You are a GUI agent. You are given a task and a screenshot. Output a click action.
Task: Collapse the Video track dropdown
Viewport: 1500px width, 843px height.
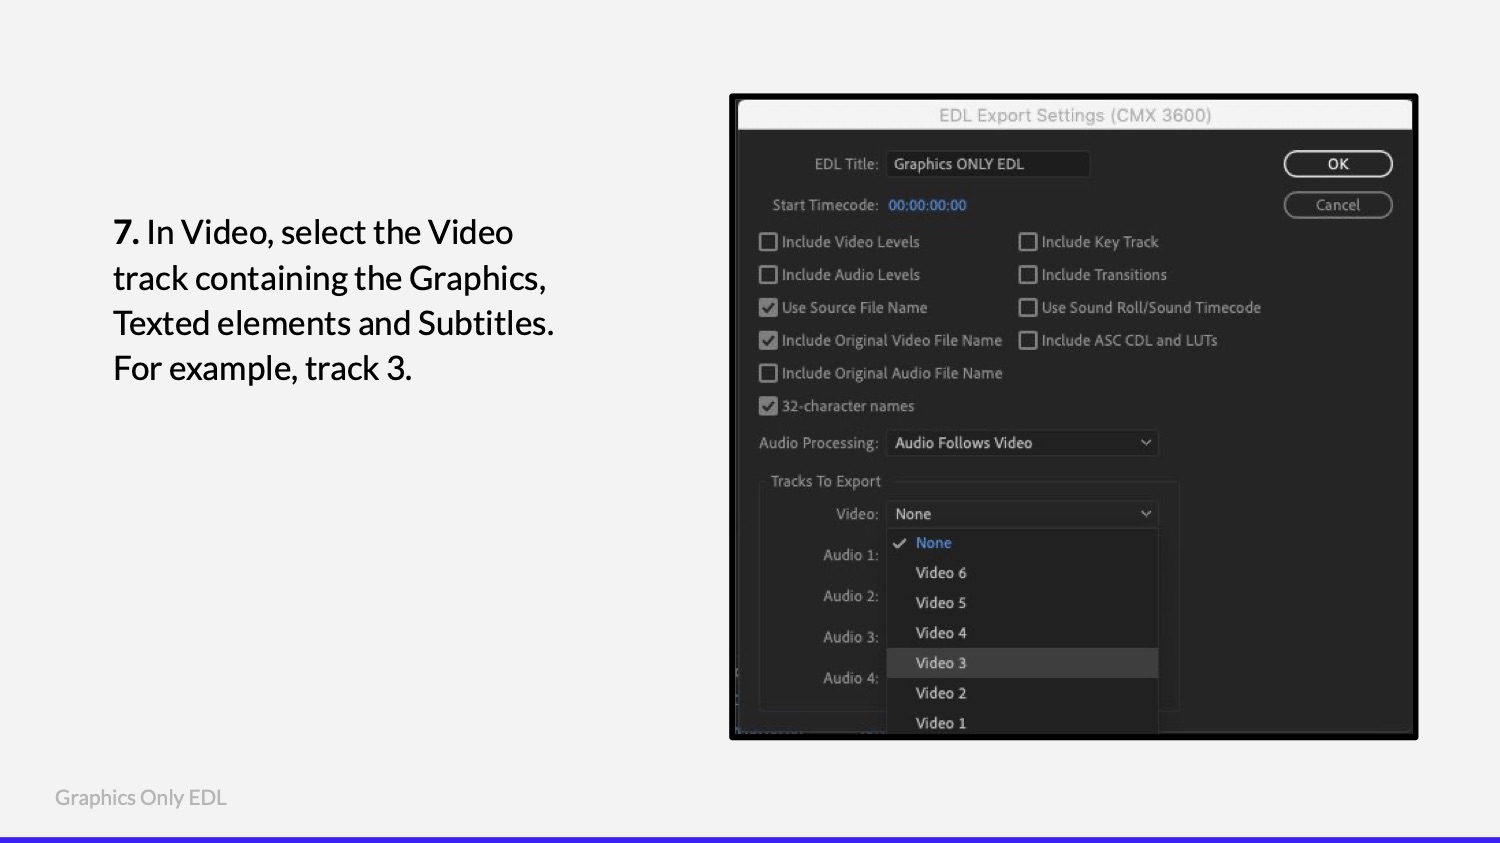[x=1022, y=514]
